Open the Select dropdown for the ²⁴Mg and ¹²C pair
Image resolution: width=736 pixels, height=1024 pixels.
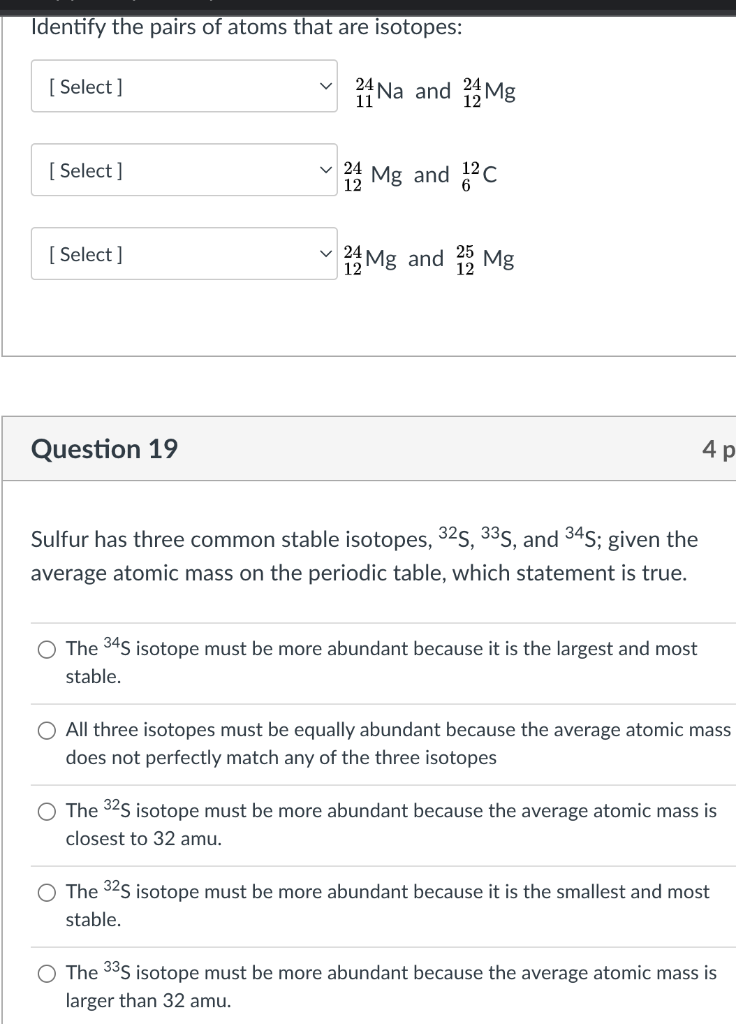click(184, 171)
